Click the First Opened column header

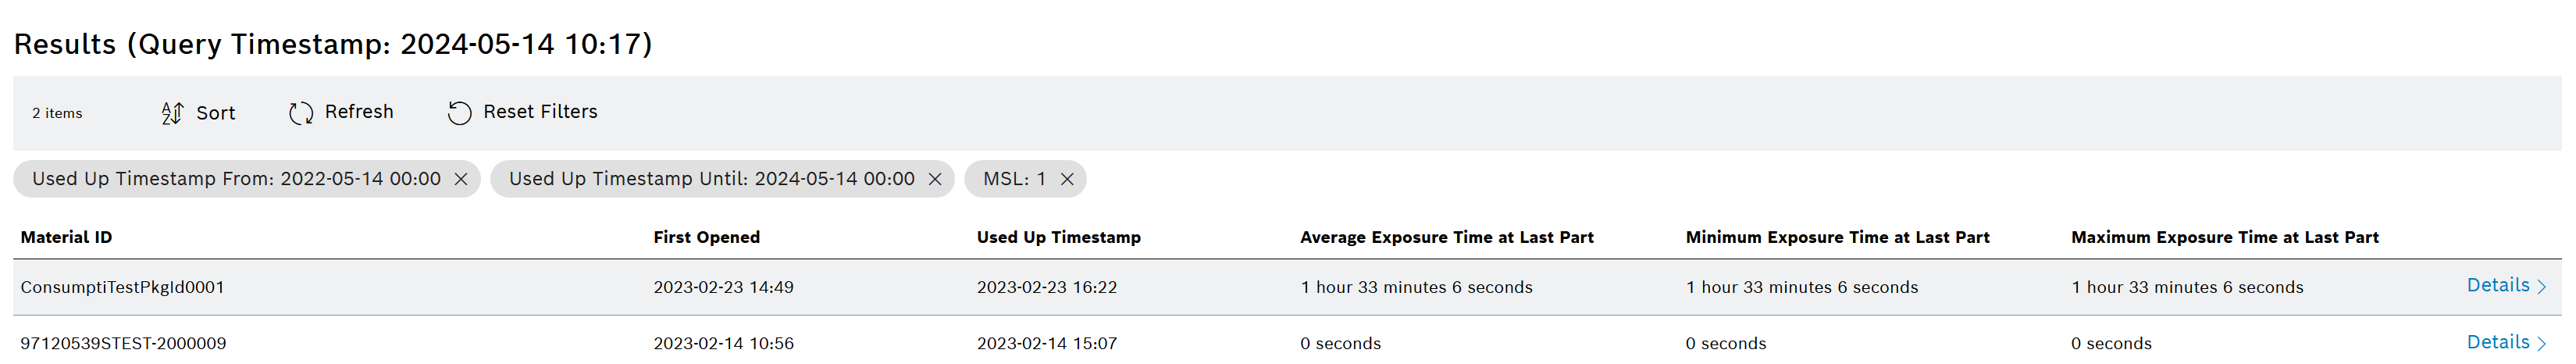pyautogui.click(x=706, y=237)
